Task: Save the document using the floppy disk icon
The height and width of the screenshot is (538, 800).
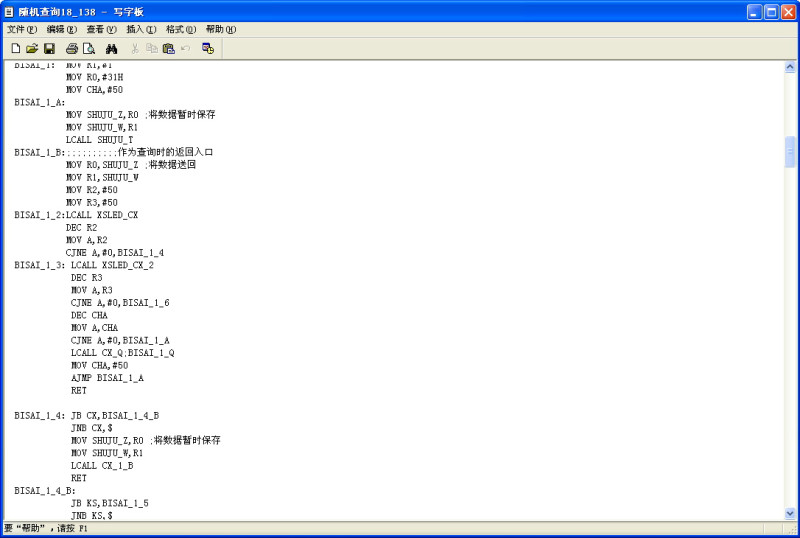Action: [x=49, y=48]
